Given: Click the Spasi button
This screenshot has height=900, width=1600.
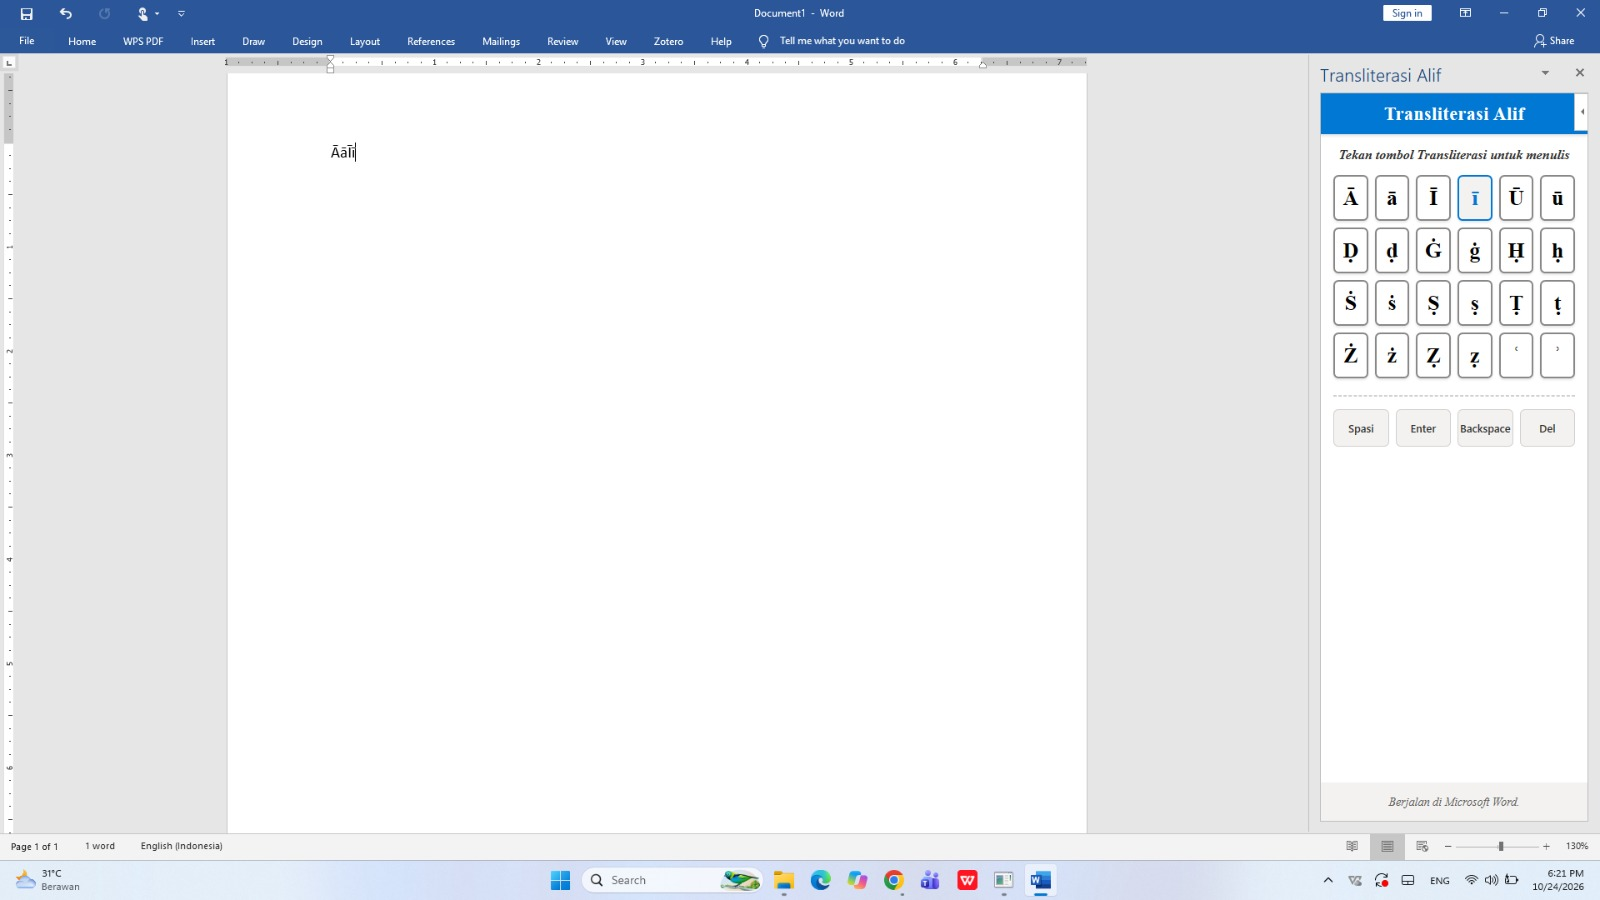Looking at the screenshot, I should 1361,428.
